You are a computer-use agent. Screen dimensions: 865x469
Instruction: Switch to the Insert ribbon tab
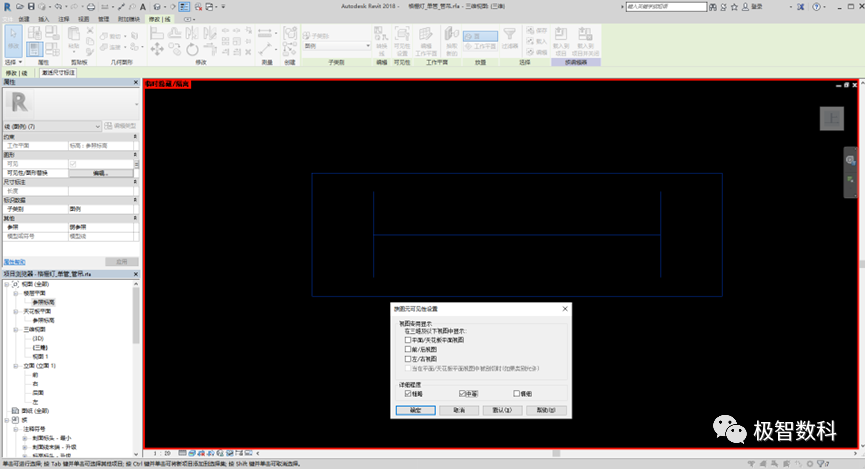pyautogui.click(x=44, y=19)
